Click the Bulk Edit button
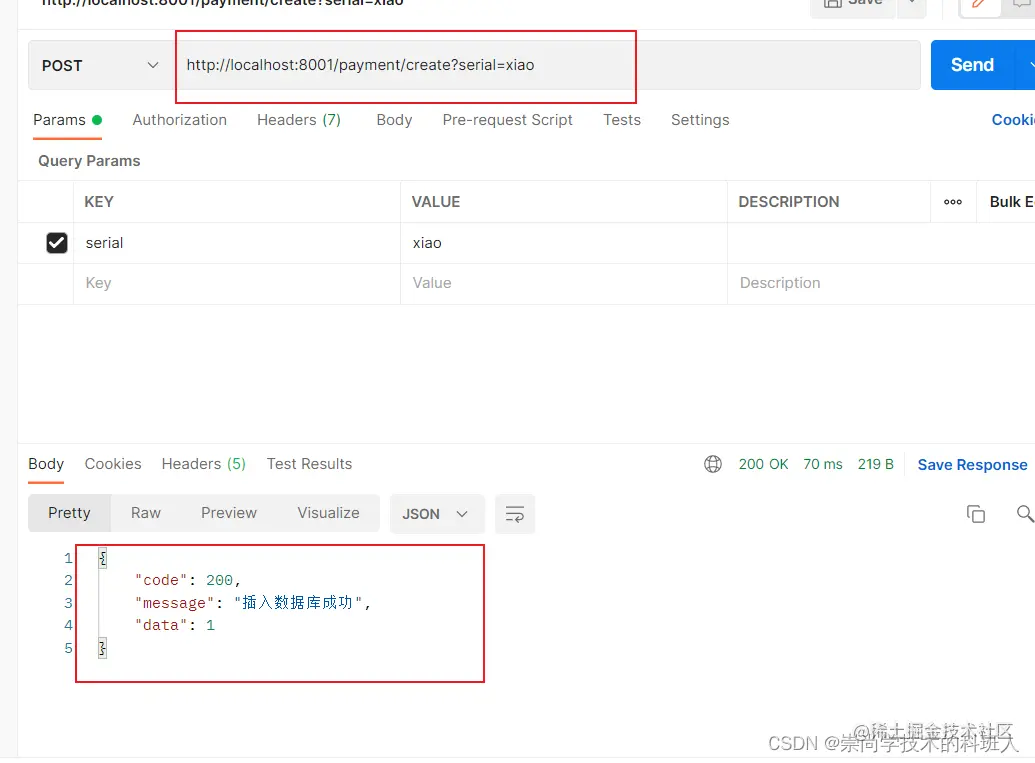Viewport: 1035px width, 763px height. tap(1012, 202)
